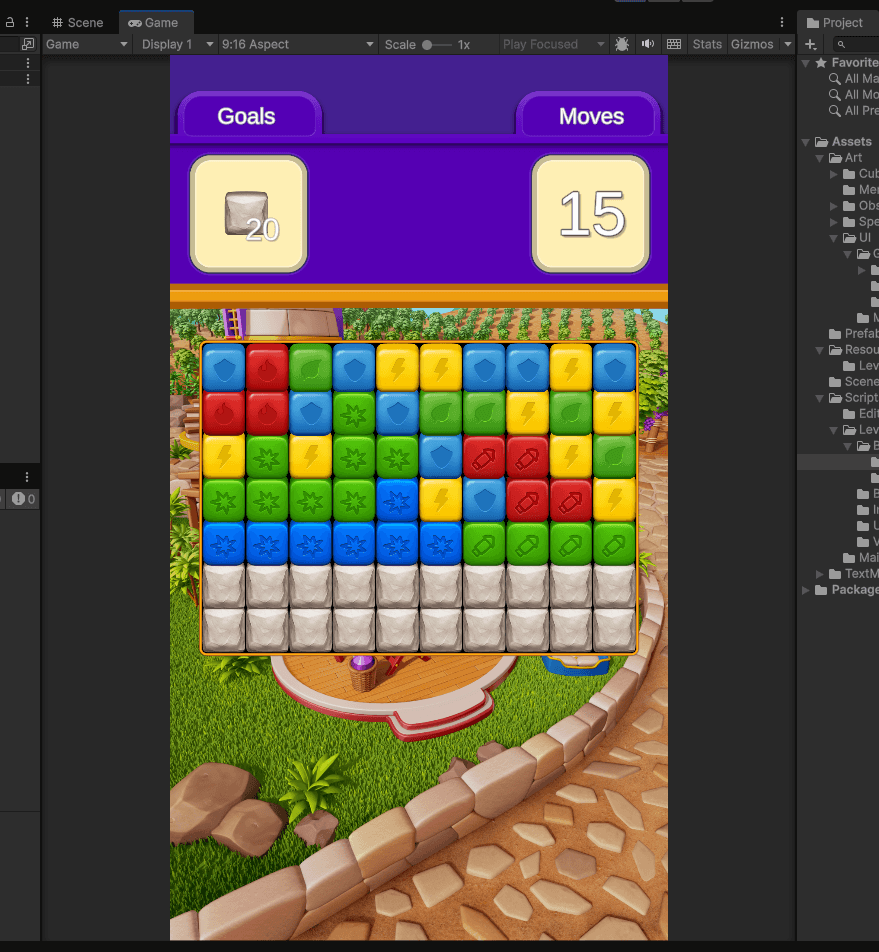Collapse the Assets folder arrow
Image resolution: width=879 pixels, height=952 pixels.
pos(806,142)
